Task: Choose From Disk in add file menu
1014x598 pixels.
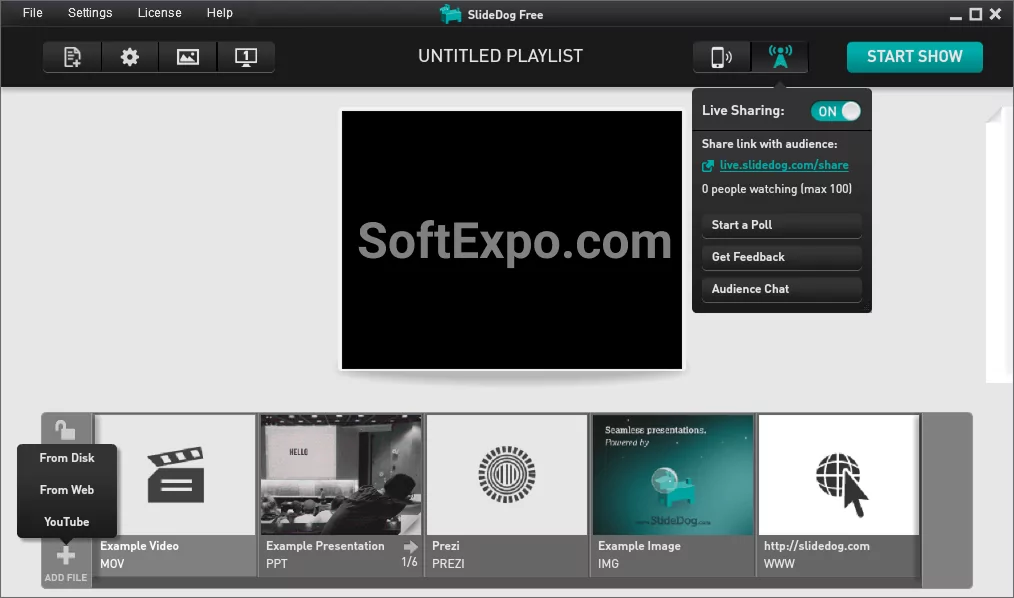Action: (x=67, y=458)
